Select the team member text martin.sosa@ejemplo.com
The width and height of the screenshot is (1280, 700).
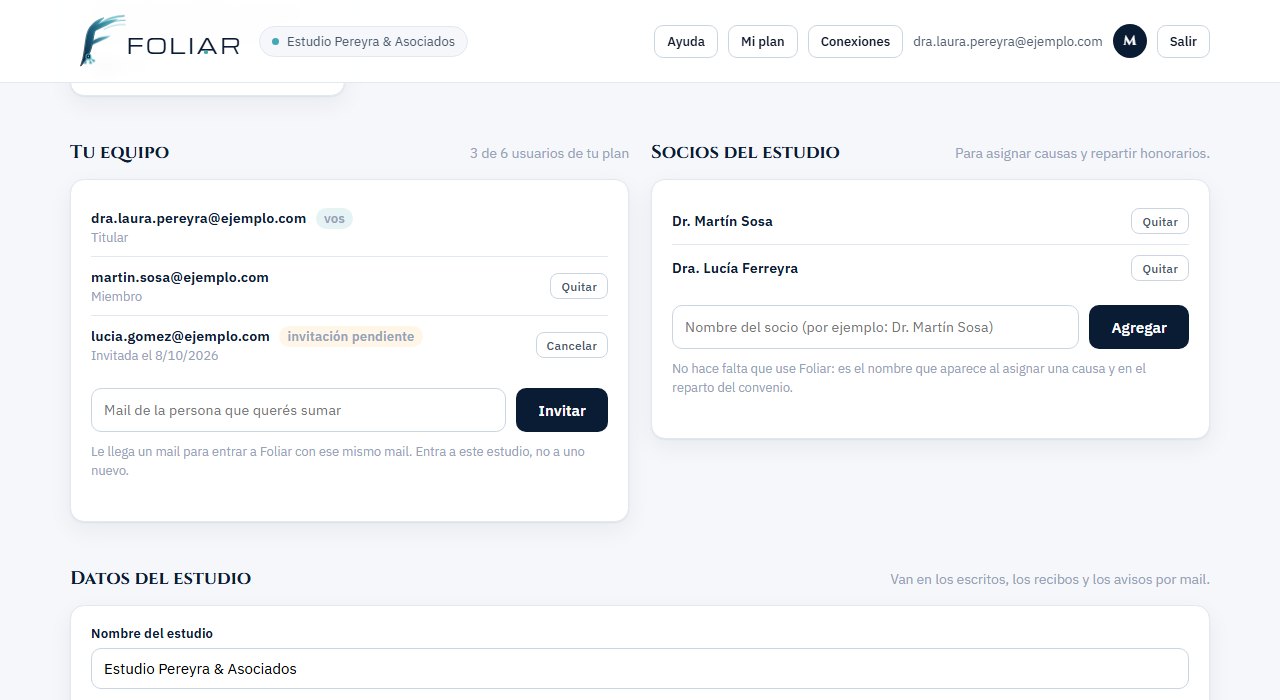180,277
